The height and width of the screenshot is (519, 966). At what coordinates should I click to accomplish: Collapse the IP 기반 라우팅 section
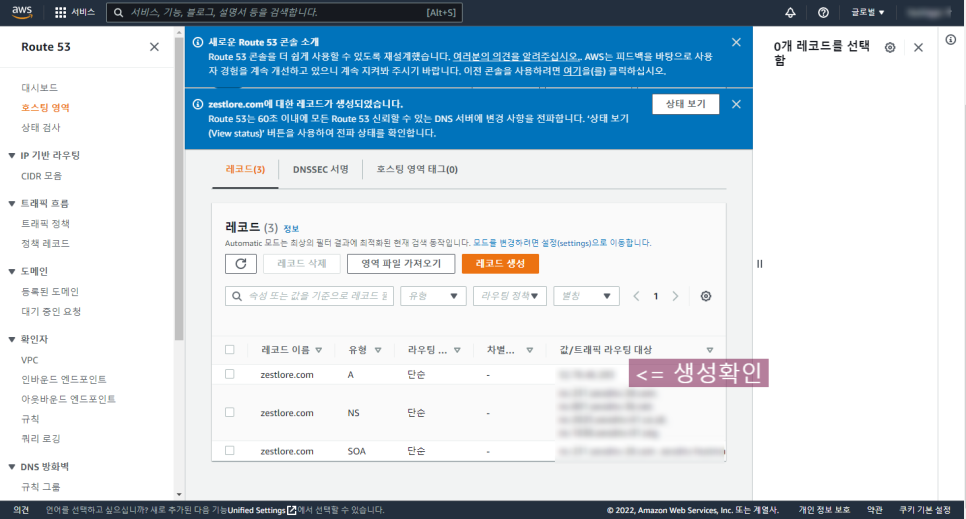(x=12, y=155)
